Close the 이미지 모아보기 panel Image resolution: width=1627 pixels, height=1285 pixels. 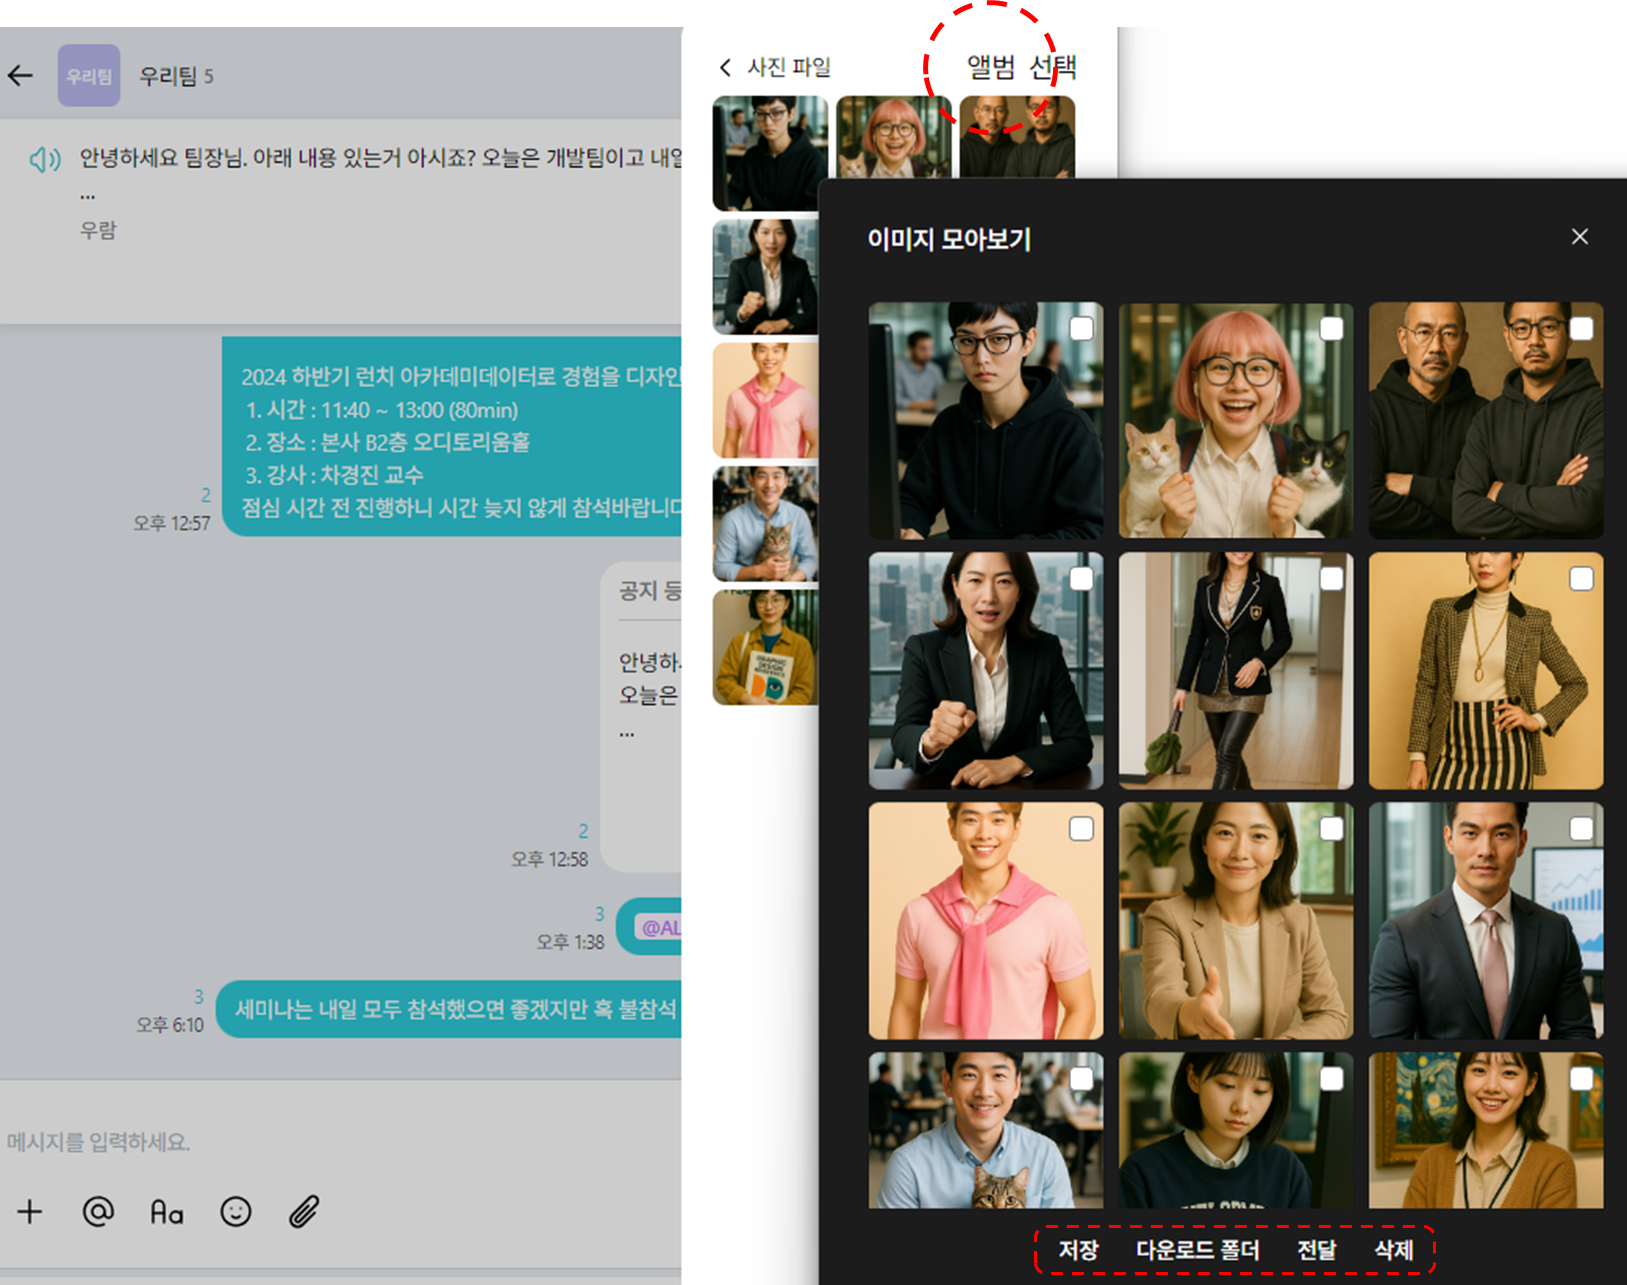point(1580,237)
